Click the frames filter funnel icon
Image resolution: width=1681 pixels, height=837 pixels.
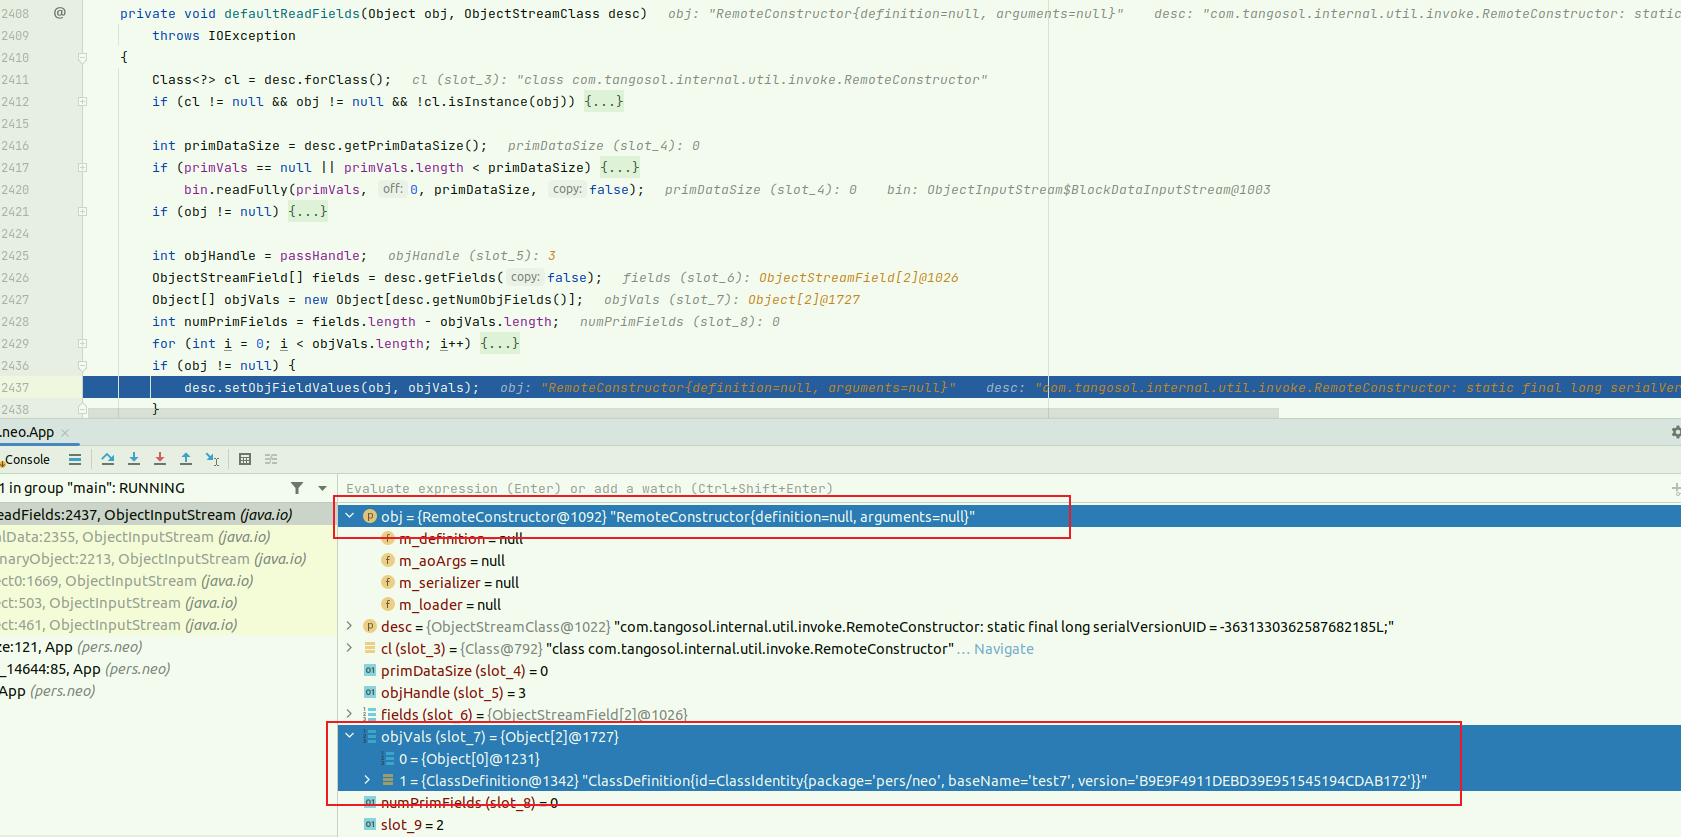[297, 488]
